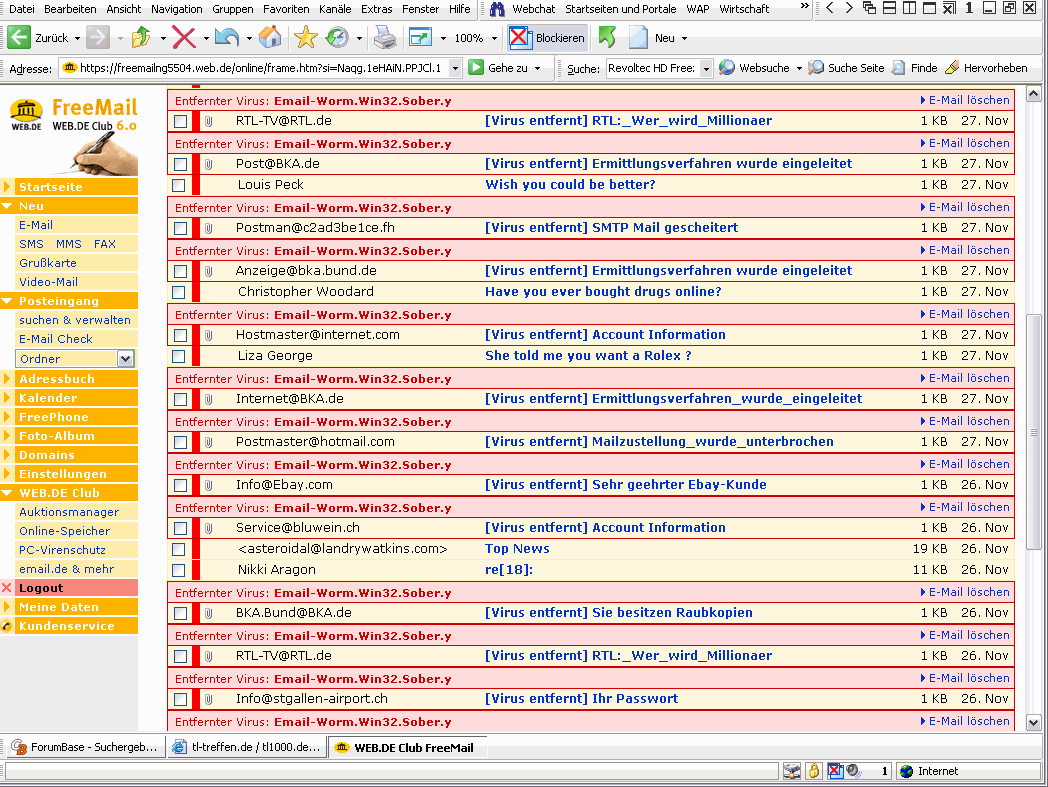
Task: Click the red X icon beside Logout
Action: pos(7,588)
